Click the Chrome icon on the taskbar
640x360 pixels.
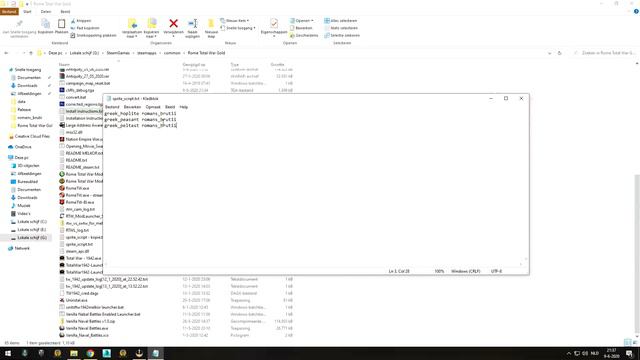pos(90,353)
